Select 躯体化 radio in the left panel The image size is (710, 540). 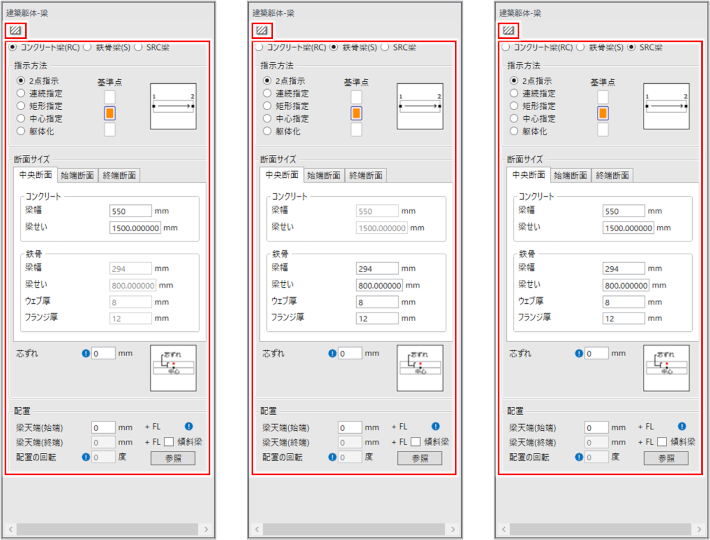coord(20,130)
